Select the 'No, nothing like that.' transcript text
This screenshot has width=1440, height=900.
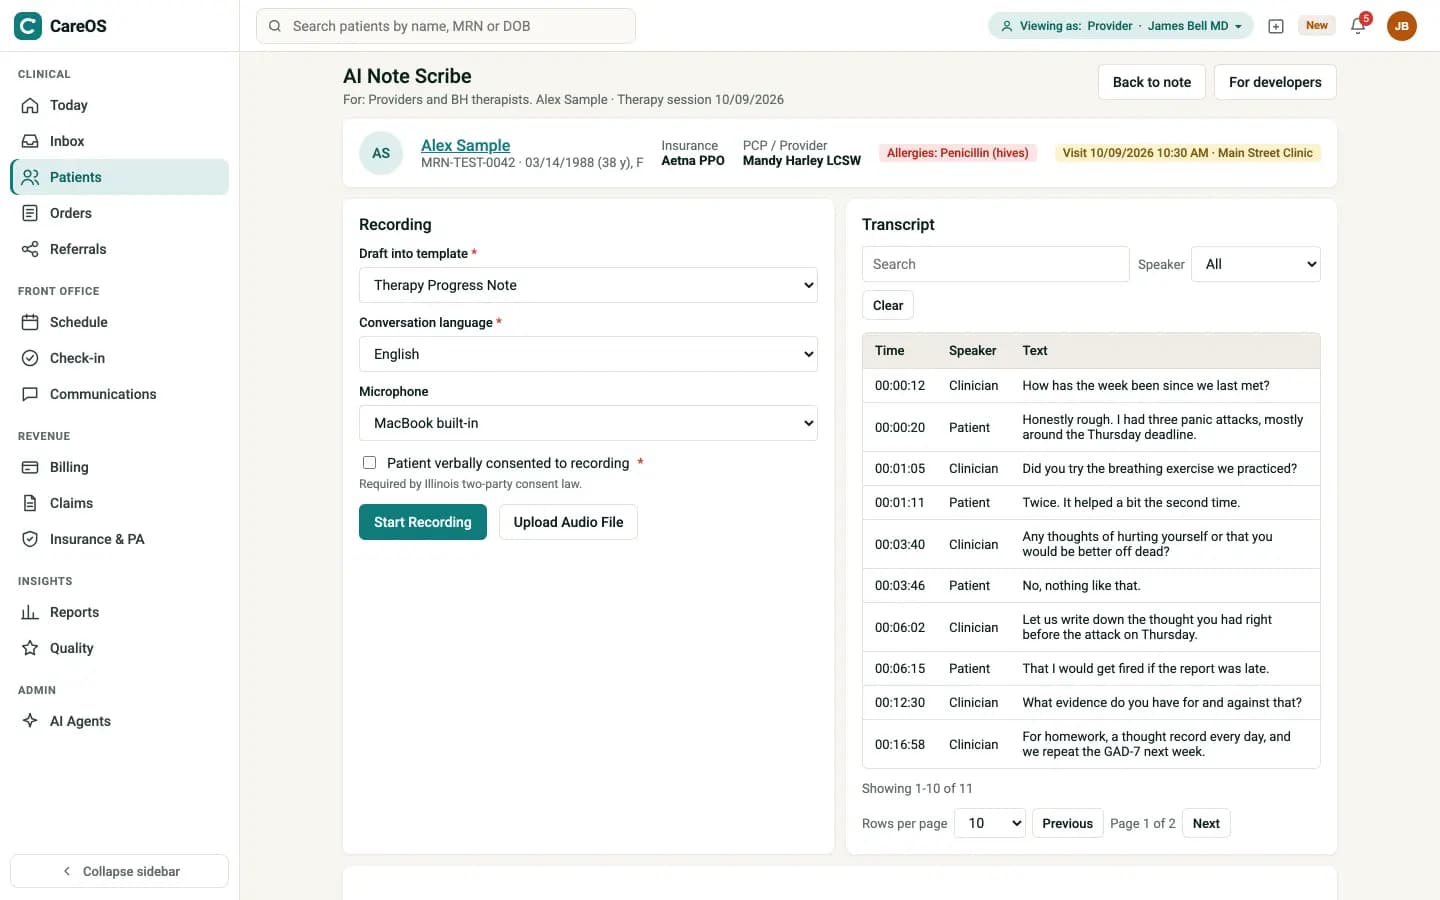1081,586
